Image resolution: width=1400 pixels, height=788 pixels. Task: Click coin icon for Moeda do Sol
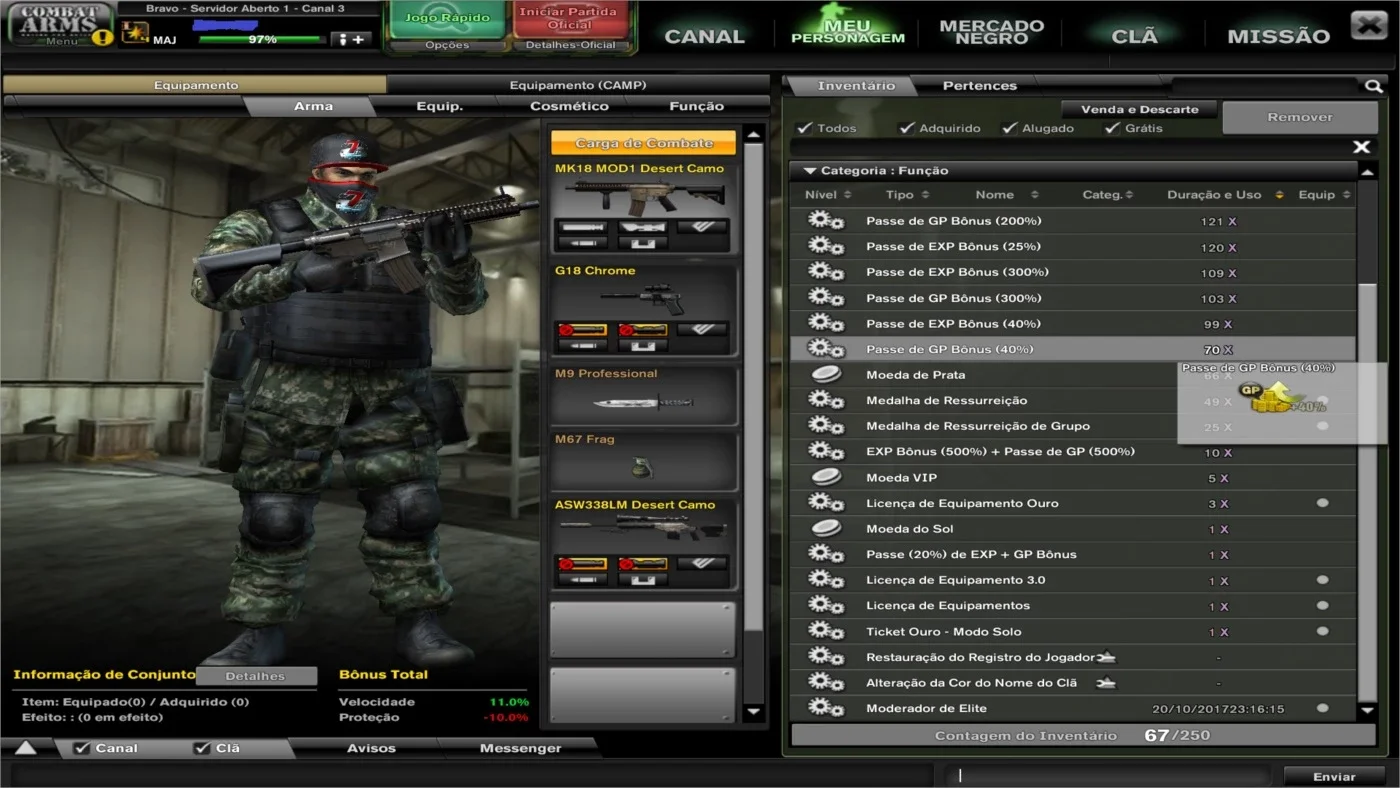coord(826,529)
